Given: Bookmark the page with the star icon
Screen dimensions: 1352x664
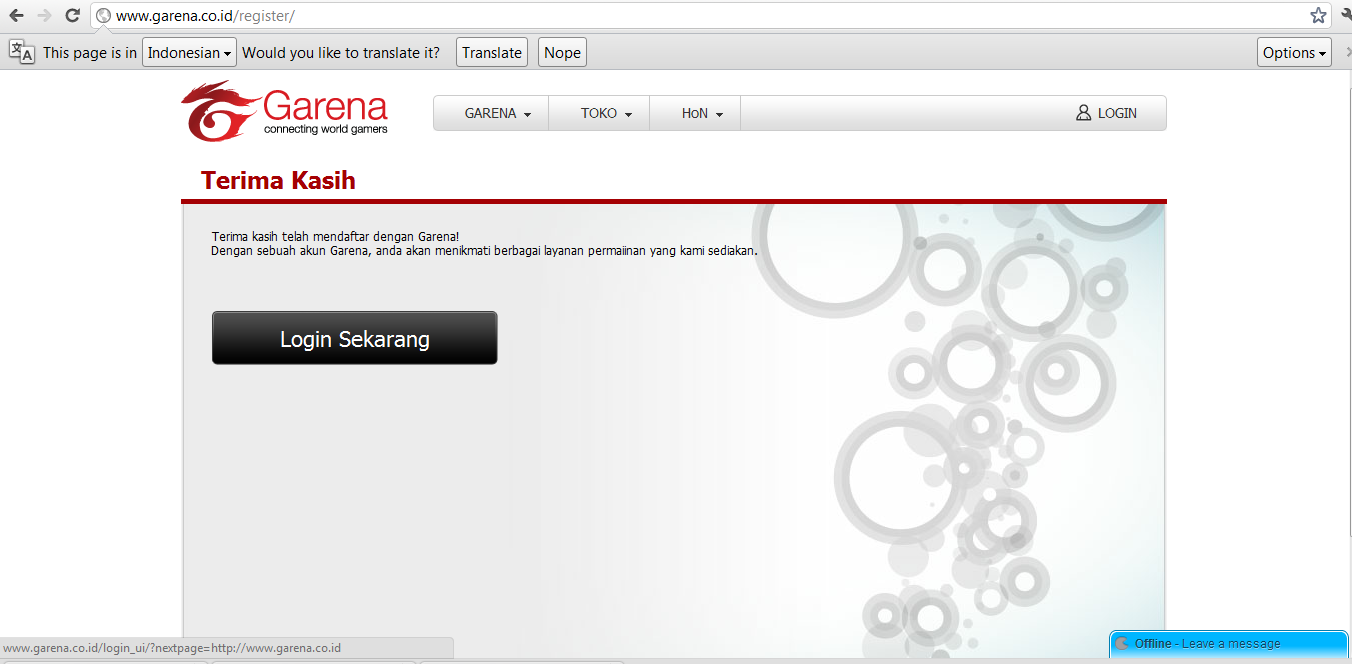Looking at the screenshot, I should pos(1318,15).
